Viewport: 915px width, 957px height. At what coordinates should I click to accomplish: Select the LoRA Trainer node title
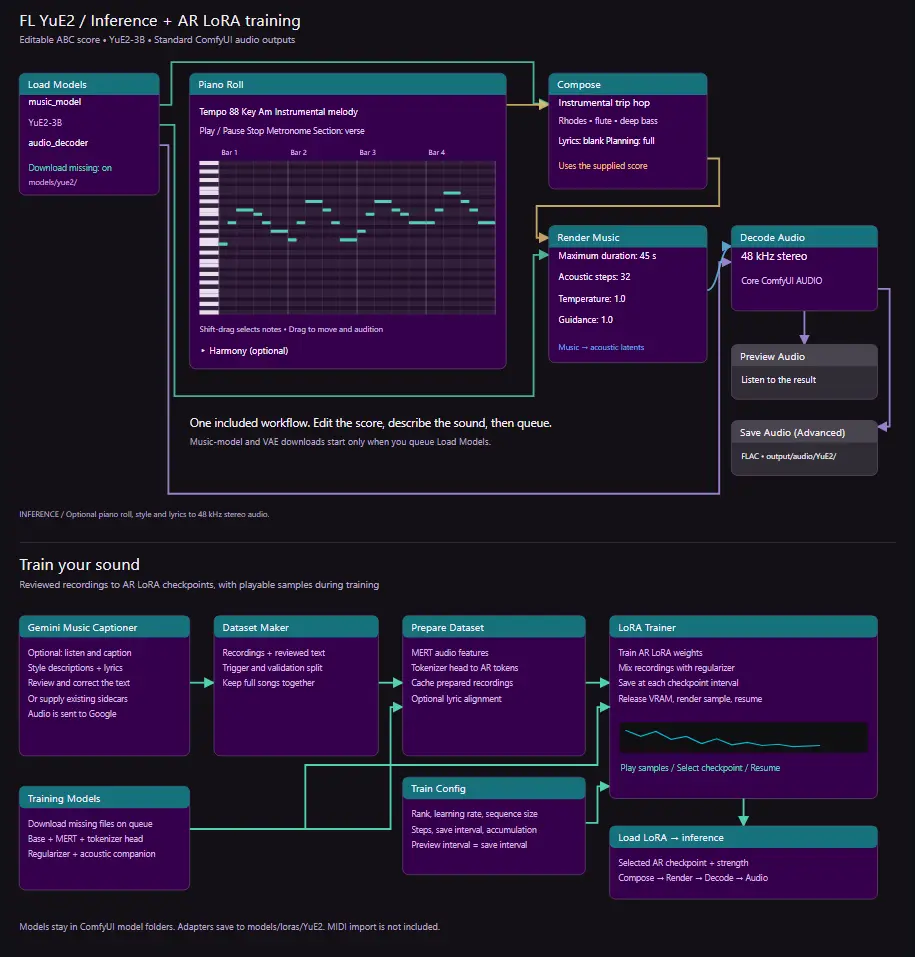pos(647,627)
